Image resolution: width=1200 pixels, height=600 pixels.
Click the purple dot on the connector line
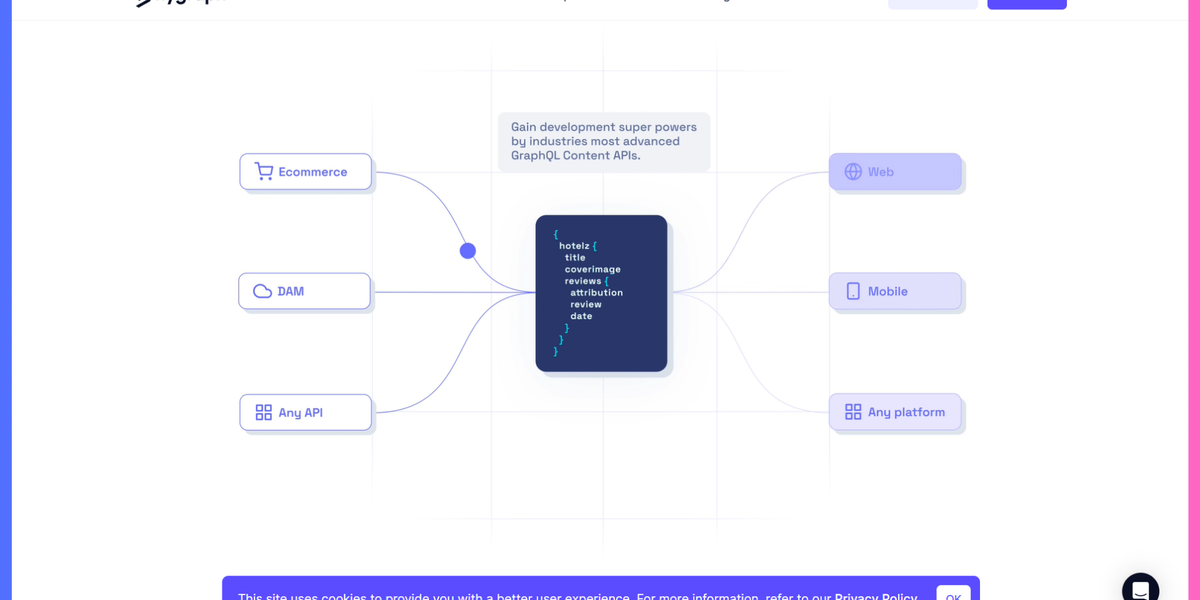coord(467,250)
